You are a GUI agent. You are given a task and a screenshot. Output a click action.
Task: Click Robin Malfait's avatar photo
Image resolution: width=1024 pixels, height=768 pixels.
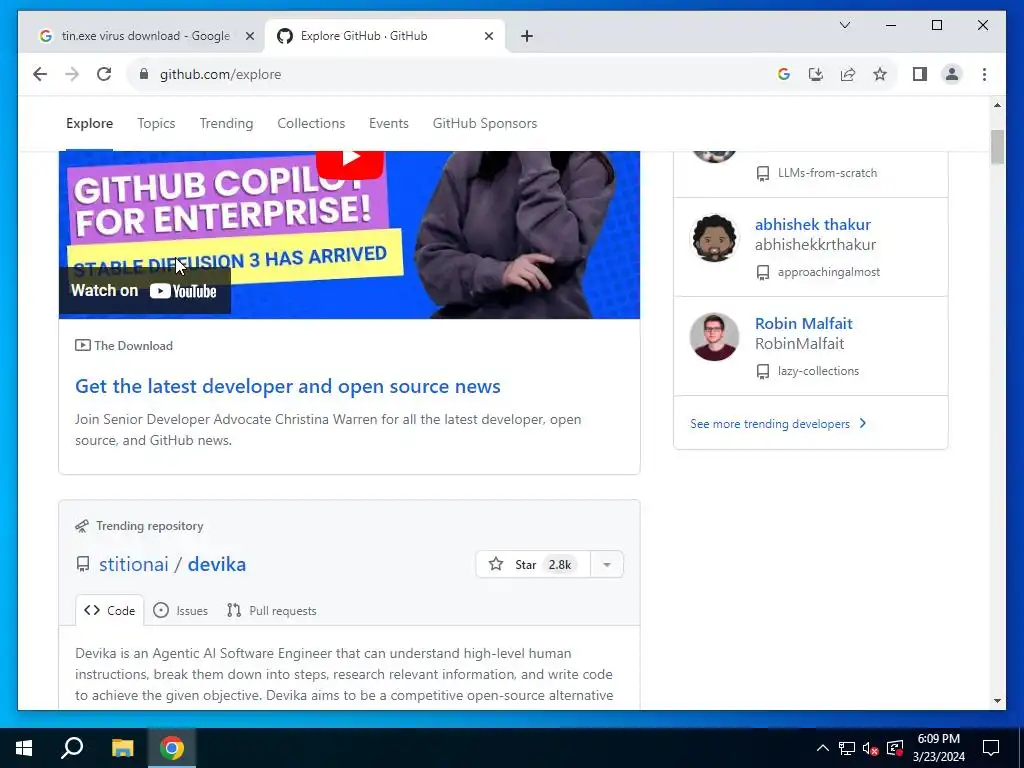coord(714,337)
